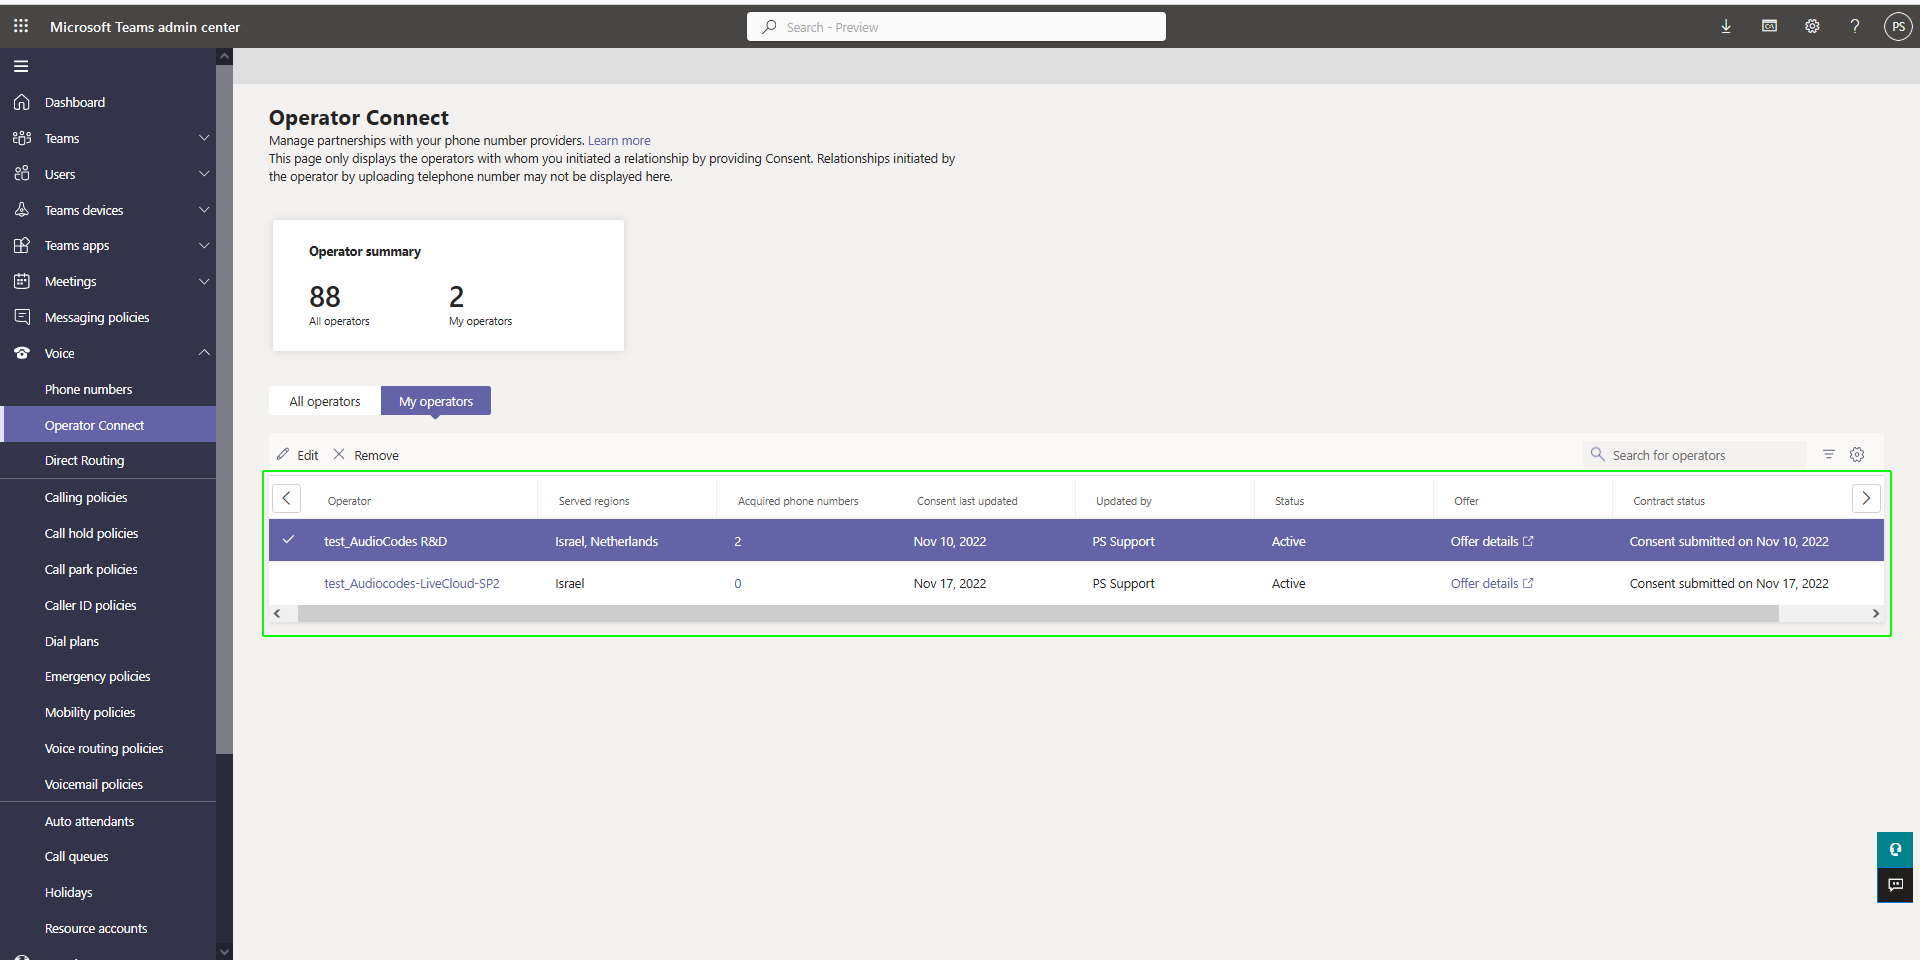Image resolution: width=1920 pixels, height=960 pixels.
Task: Open the feedback chat icon
Action: tap(1895, 885)
